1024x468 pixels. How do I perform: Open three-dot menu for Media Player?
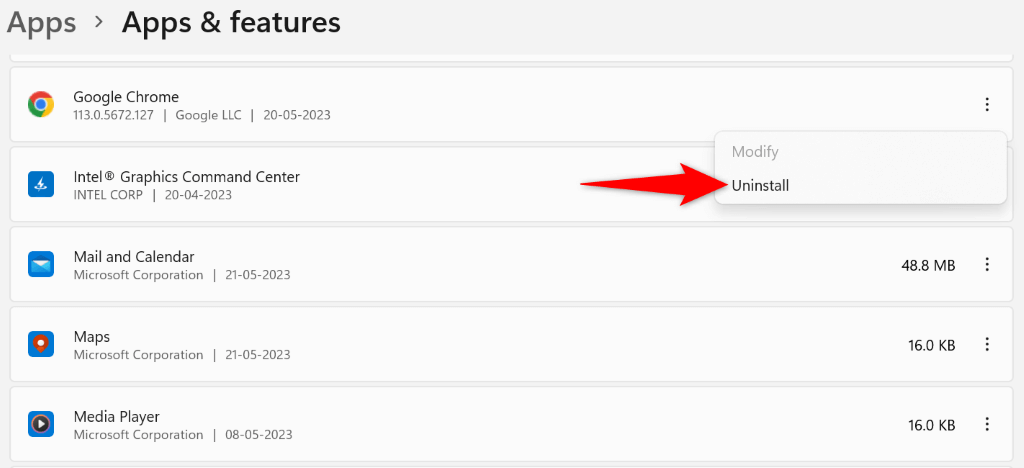987,424
